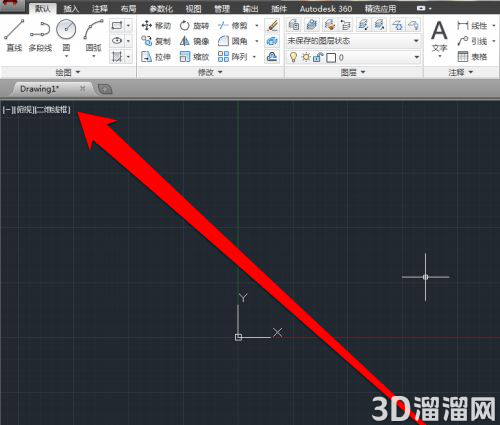Screen dimensions: 500x425
Task: Expand the Fillet (圆角) dropdown arrow
Action: click(x=257, y=41)
